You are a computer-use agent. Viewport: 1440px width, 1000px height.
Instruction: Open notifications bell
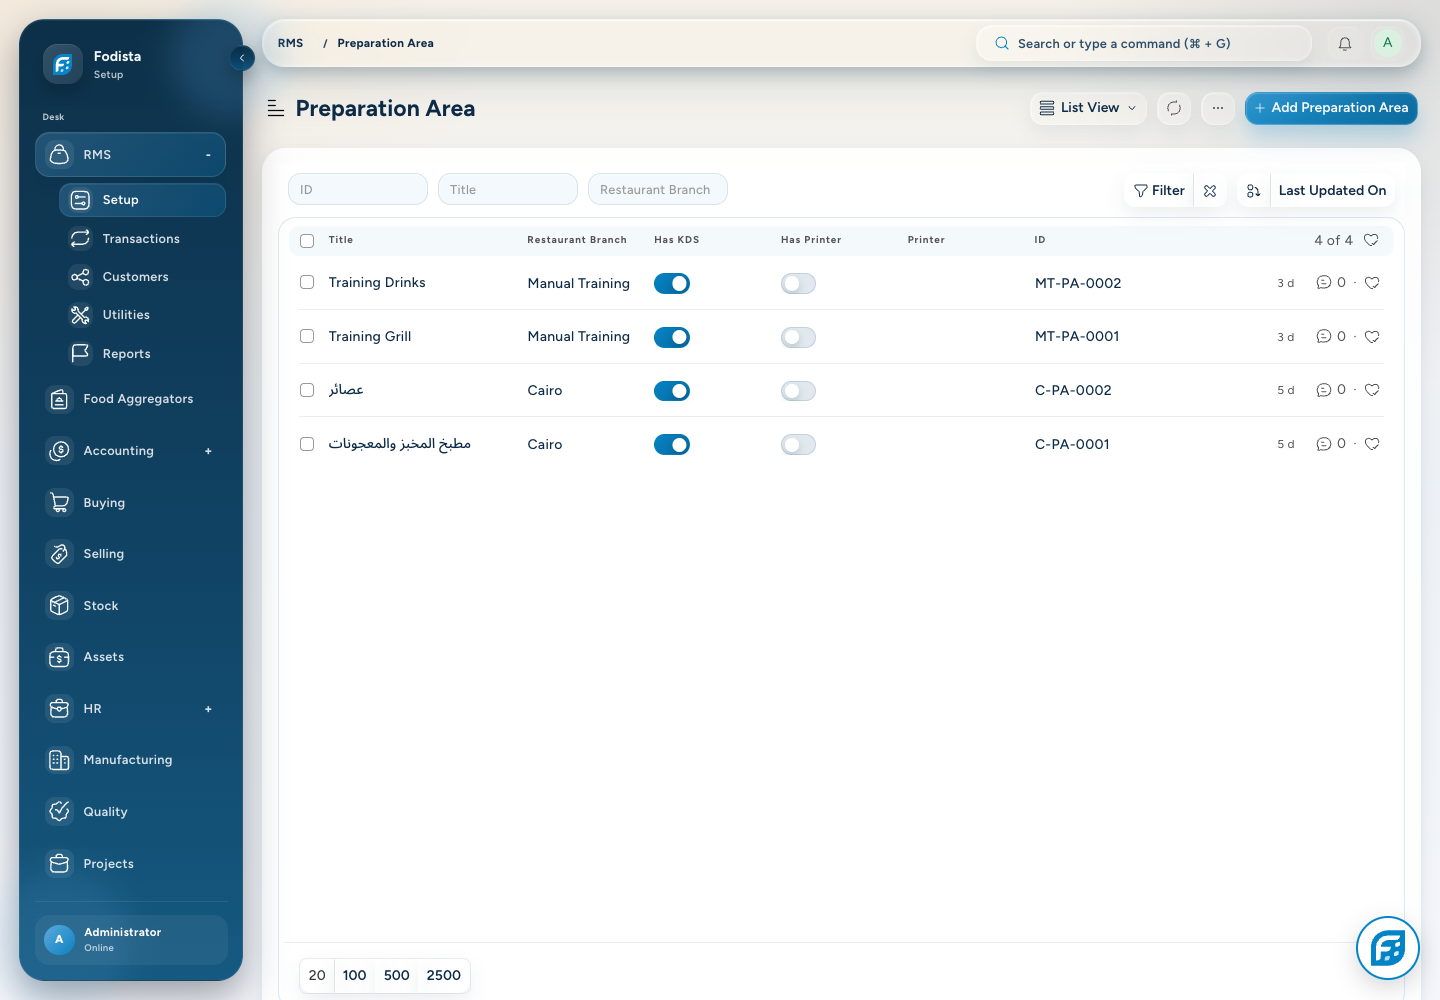point(1345,44)
